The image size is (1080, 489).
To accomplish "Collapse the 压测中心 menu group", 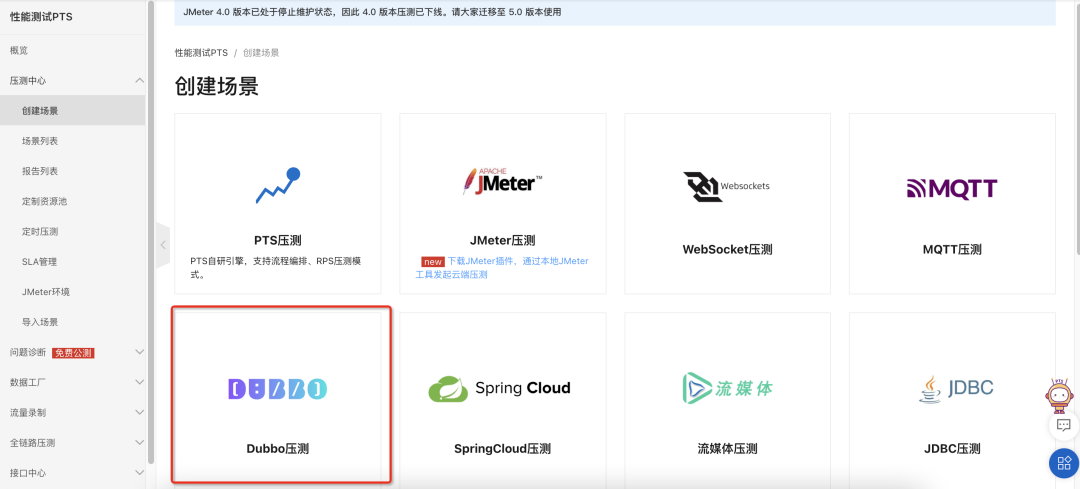I will click(x=139, y=81).
